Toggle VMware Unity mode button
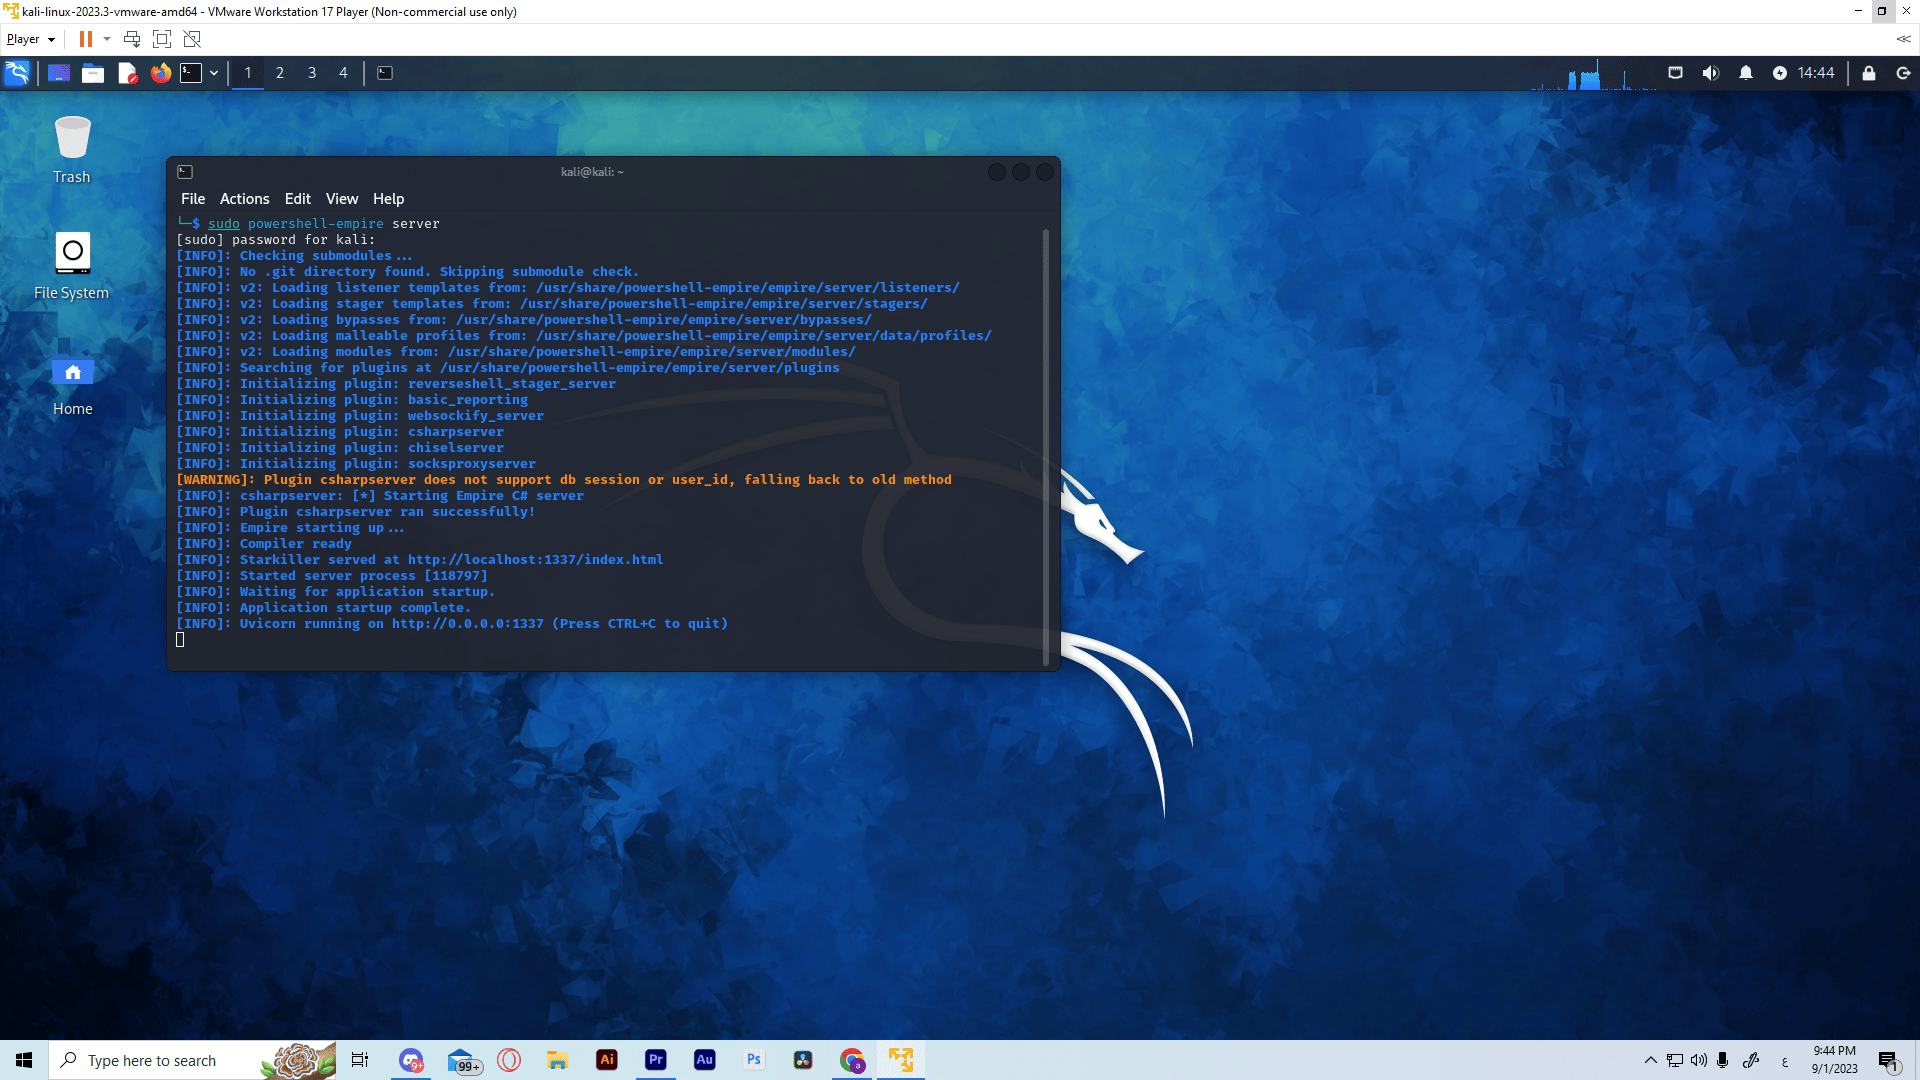The image size is (1920, 1080). coord(192,39)
